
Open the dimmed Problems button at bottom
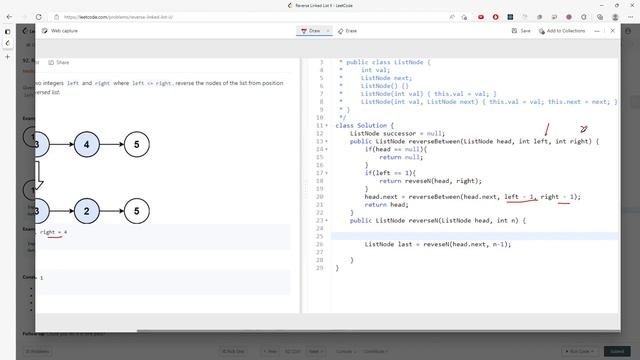pyautogui.click(x=38, y=351)
